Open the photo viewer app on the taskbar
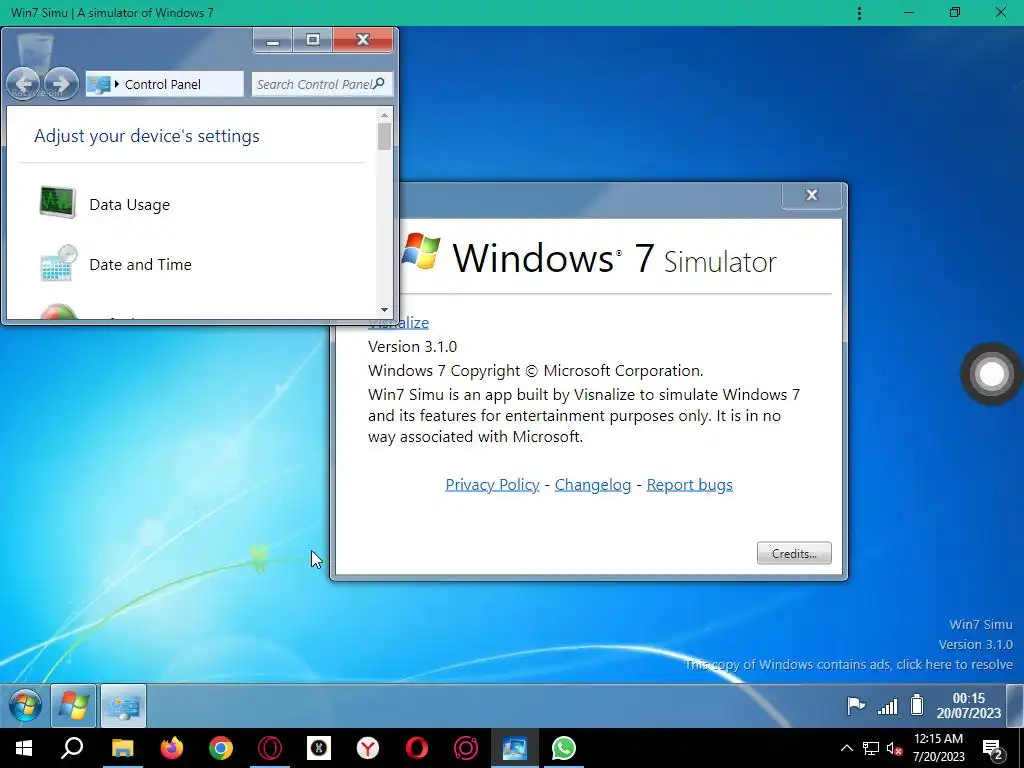Screen dimensions: 1024x768 coord(515,748)
